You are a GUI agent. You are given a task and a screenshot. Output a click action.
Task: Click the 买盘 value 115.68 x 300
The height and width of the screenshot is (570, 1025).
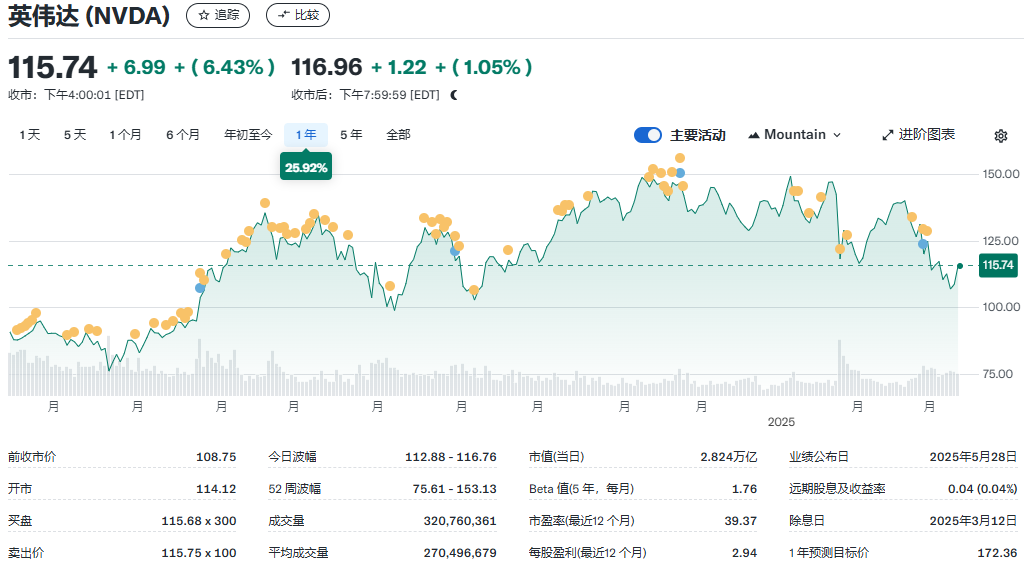[199, 521]
